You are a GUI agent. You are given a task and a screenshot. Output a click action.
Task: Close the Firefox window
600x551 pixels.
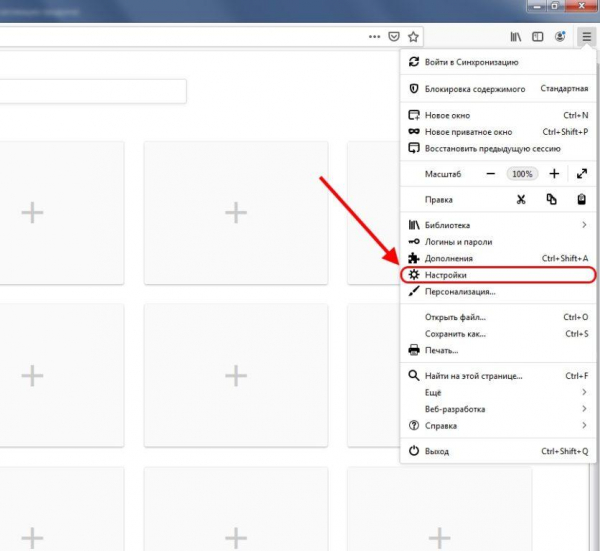point(582,6)
